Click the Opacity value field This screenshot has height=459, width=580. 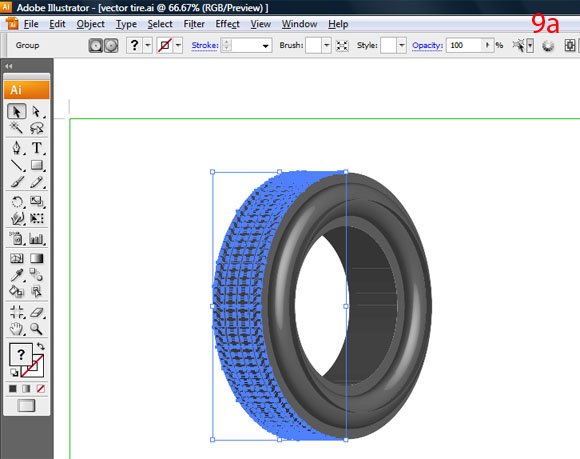464,45
